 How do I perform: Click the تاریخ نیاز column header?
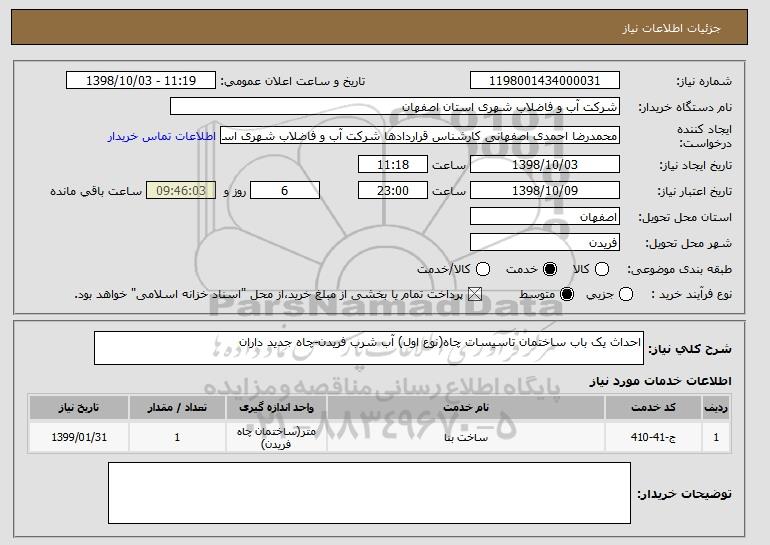tap(79, 408)
